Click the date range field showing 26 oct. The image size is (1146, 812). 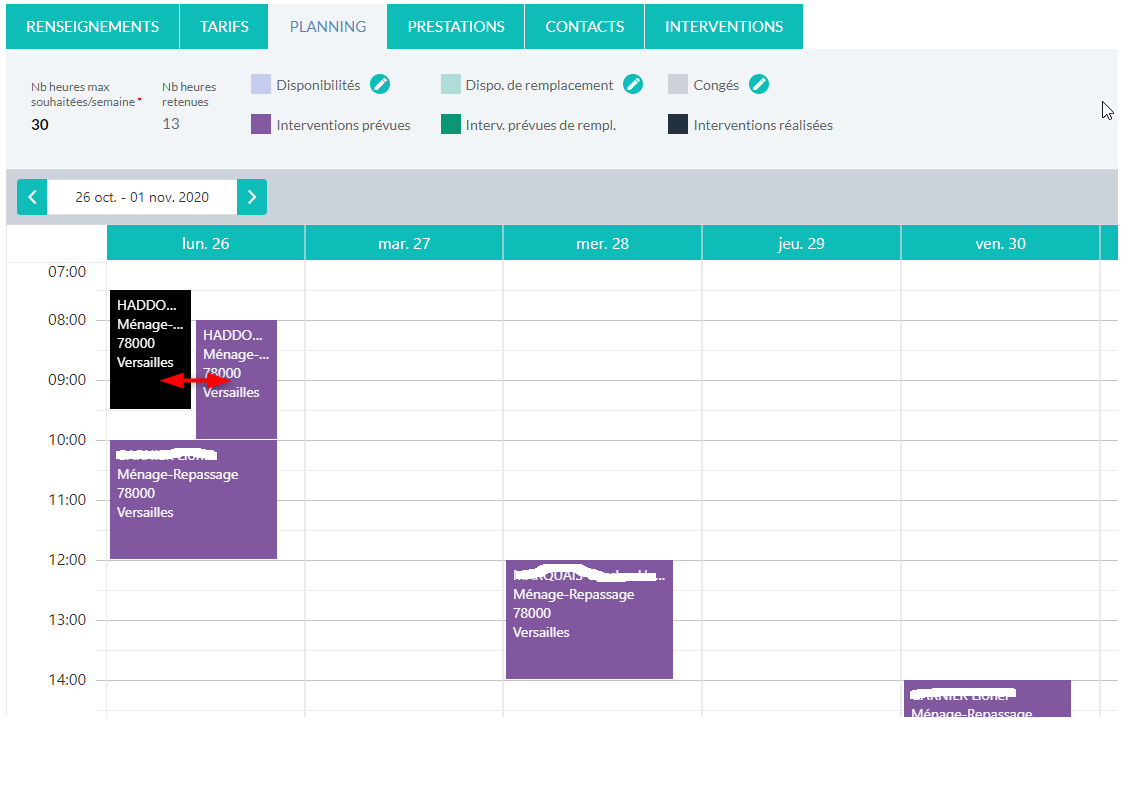(x=141, y=197)
